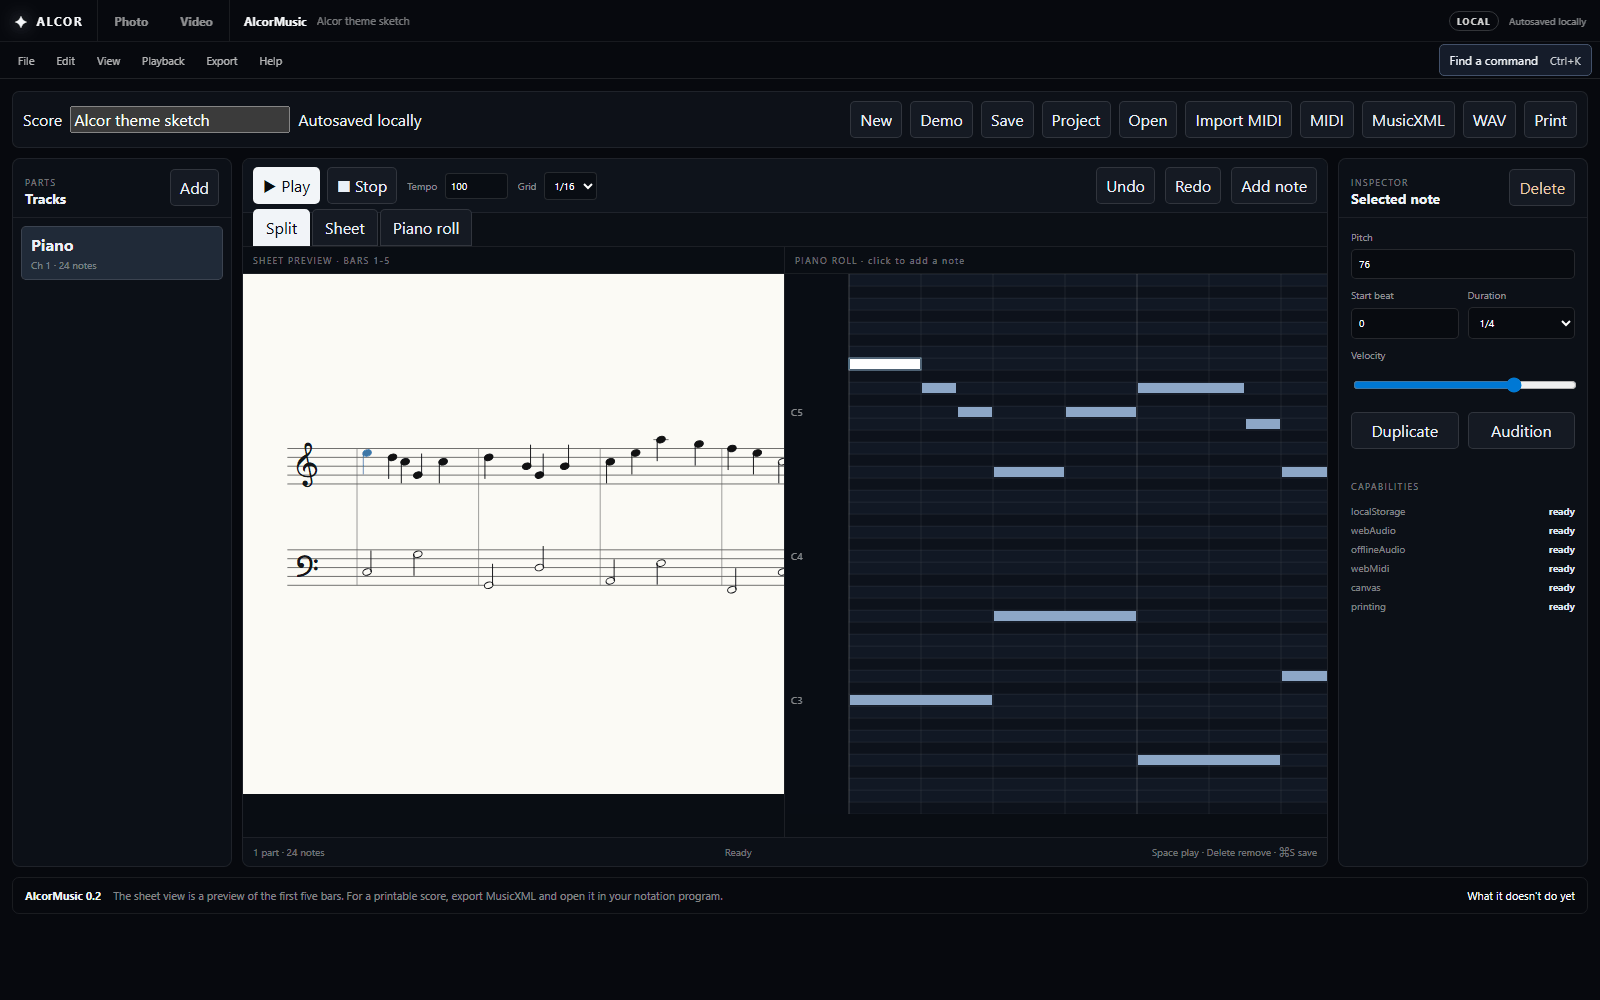Delete the selected note
Screen dimensions: 1600x1000
pyautogui.click(x=1542, y=188)
